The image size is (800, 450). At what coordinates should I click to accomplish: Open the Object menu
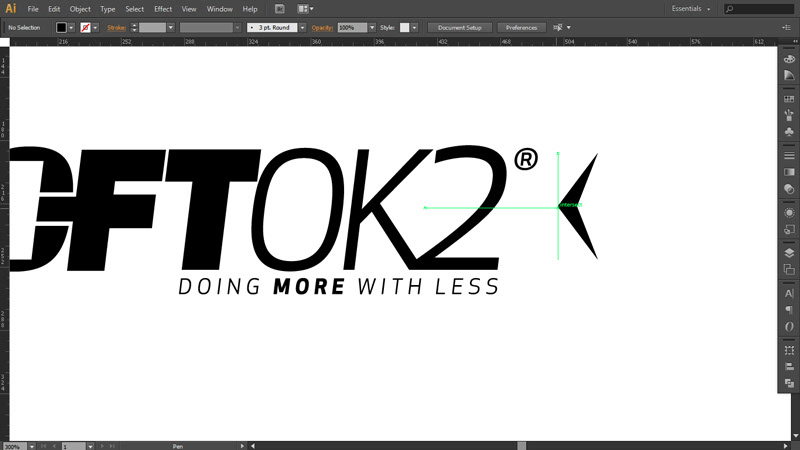pos(80,8)
